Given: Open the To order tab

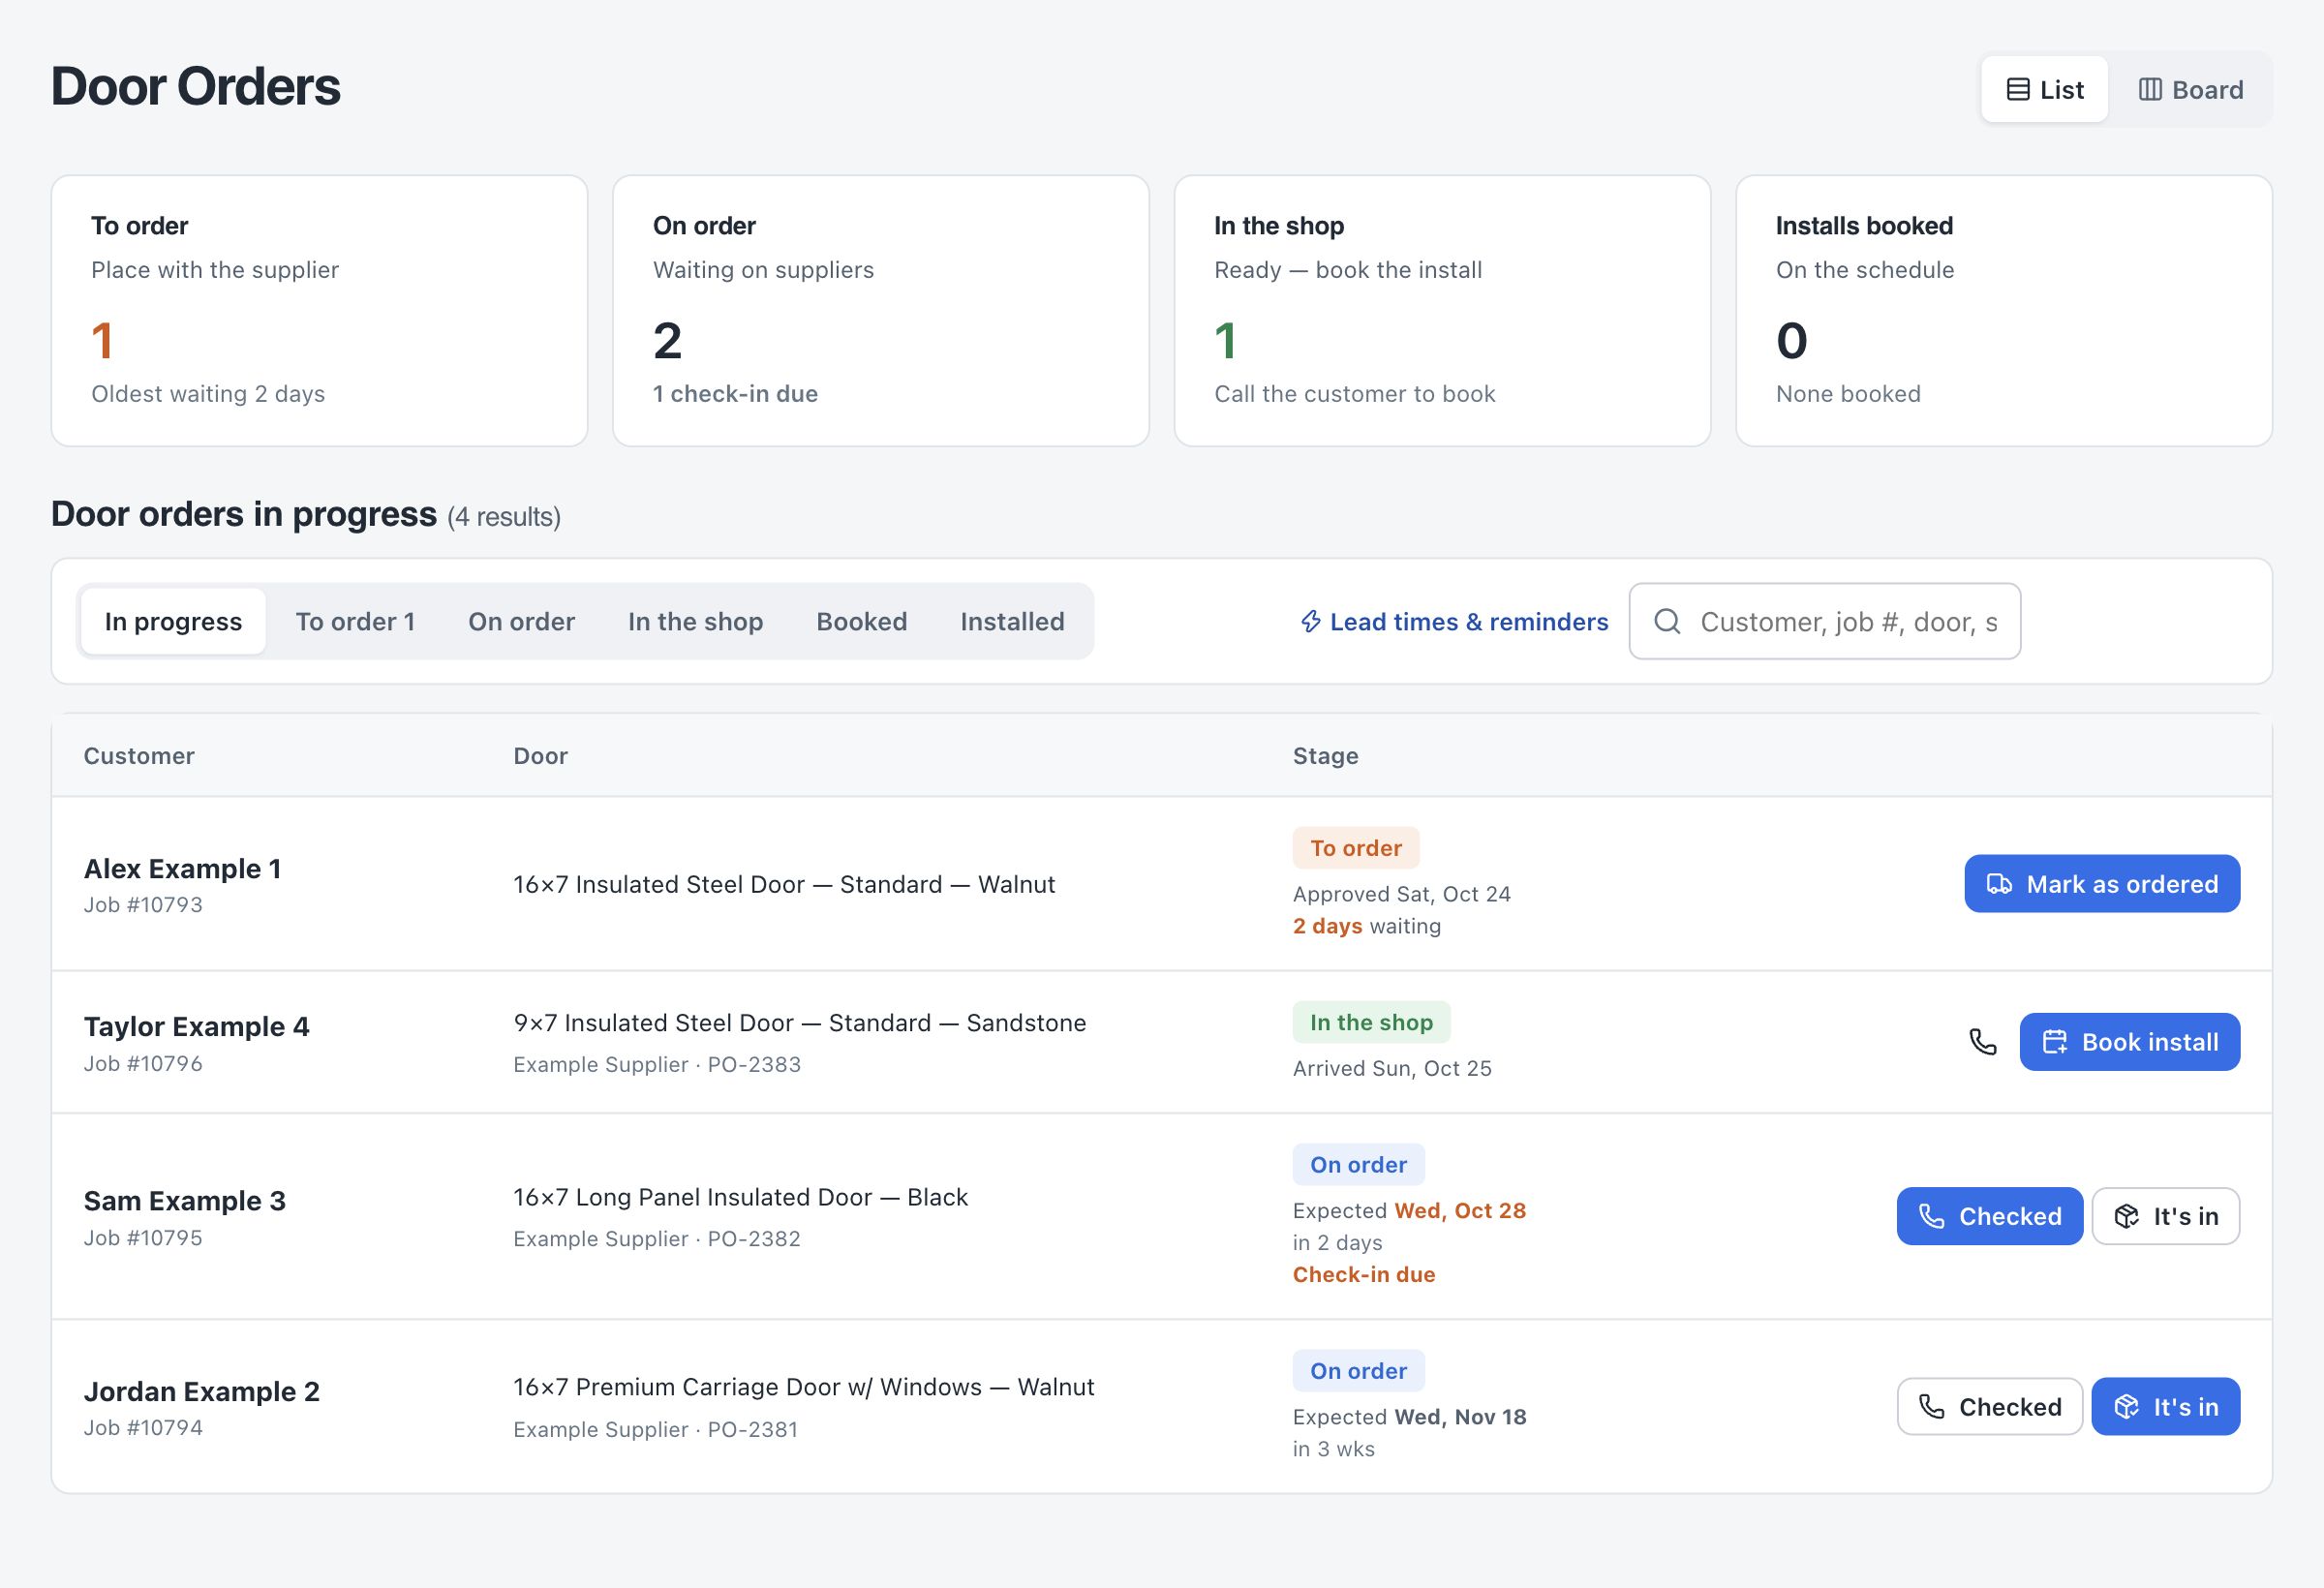Looking at the screenshot, I should tap(355, 622).
